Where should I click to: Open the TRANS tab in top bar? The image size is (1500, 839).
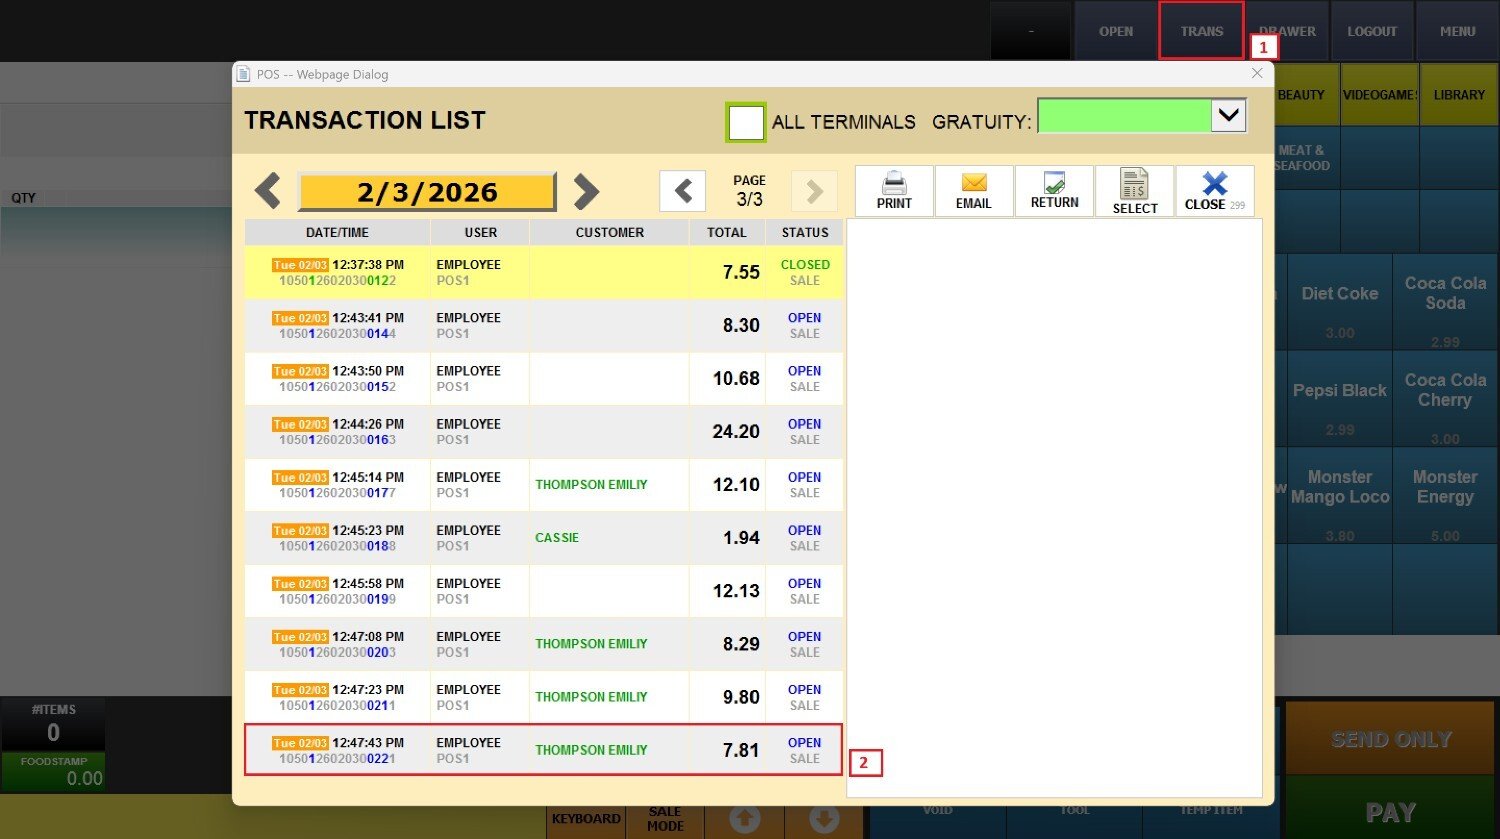click(x=1201, y=31)
